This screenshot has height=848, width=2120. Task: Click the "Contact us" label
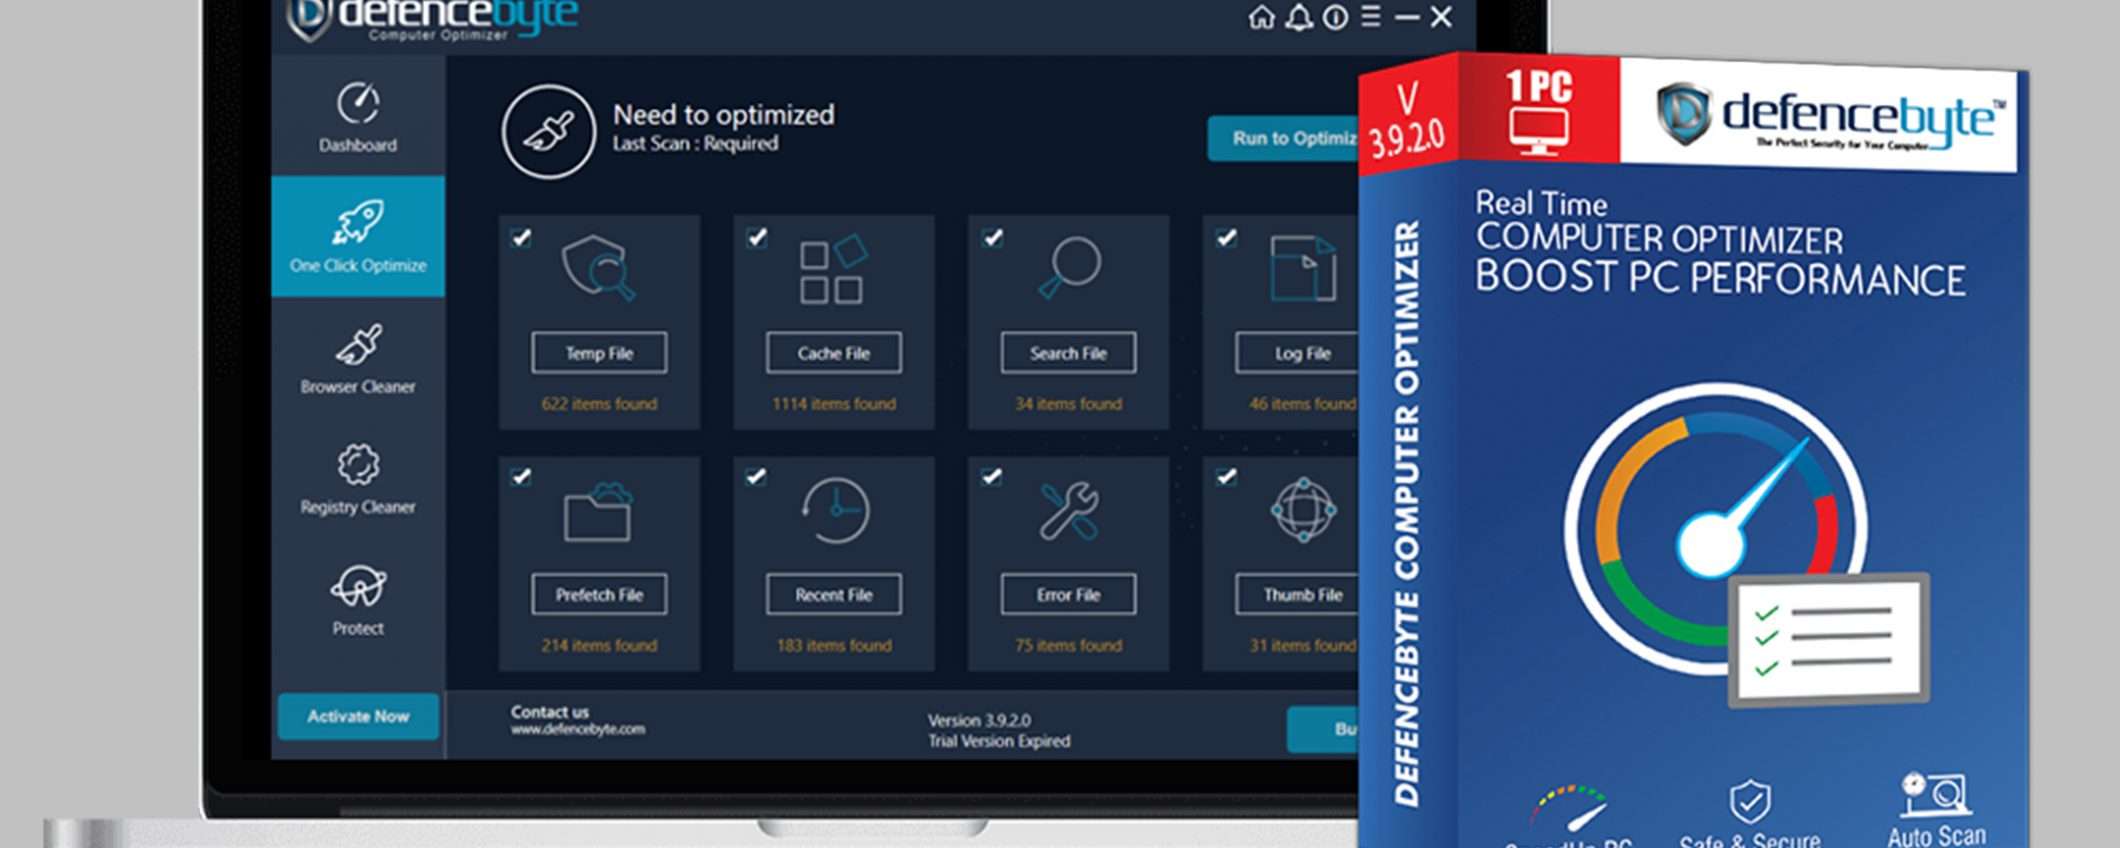point(550,711)
